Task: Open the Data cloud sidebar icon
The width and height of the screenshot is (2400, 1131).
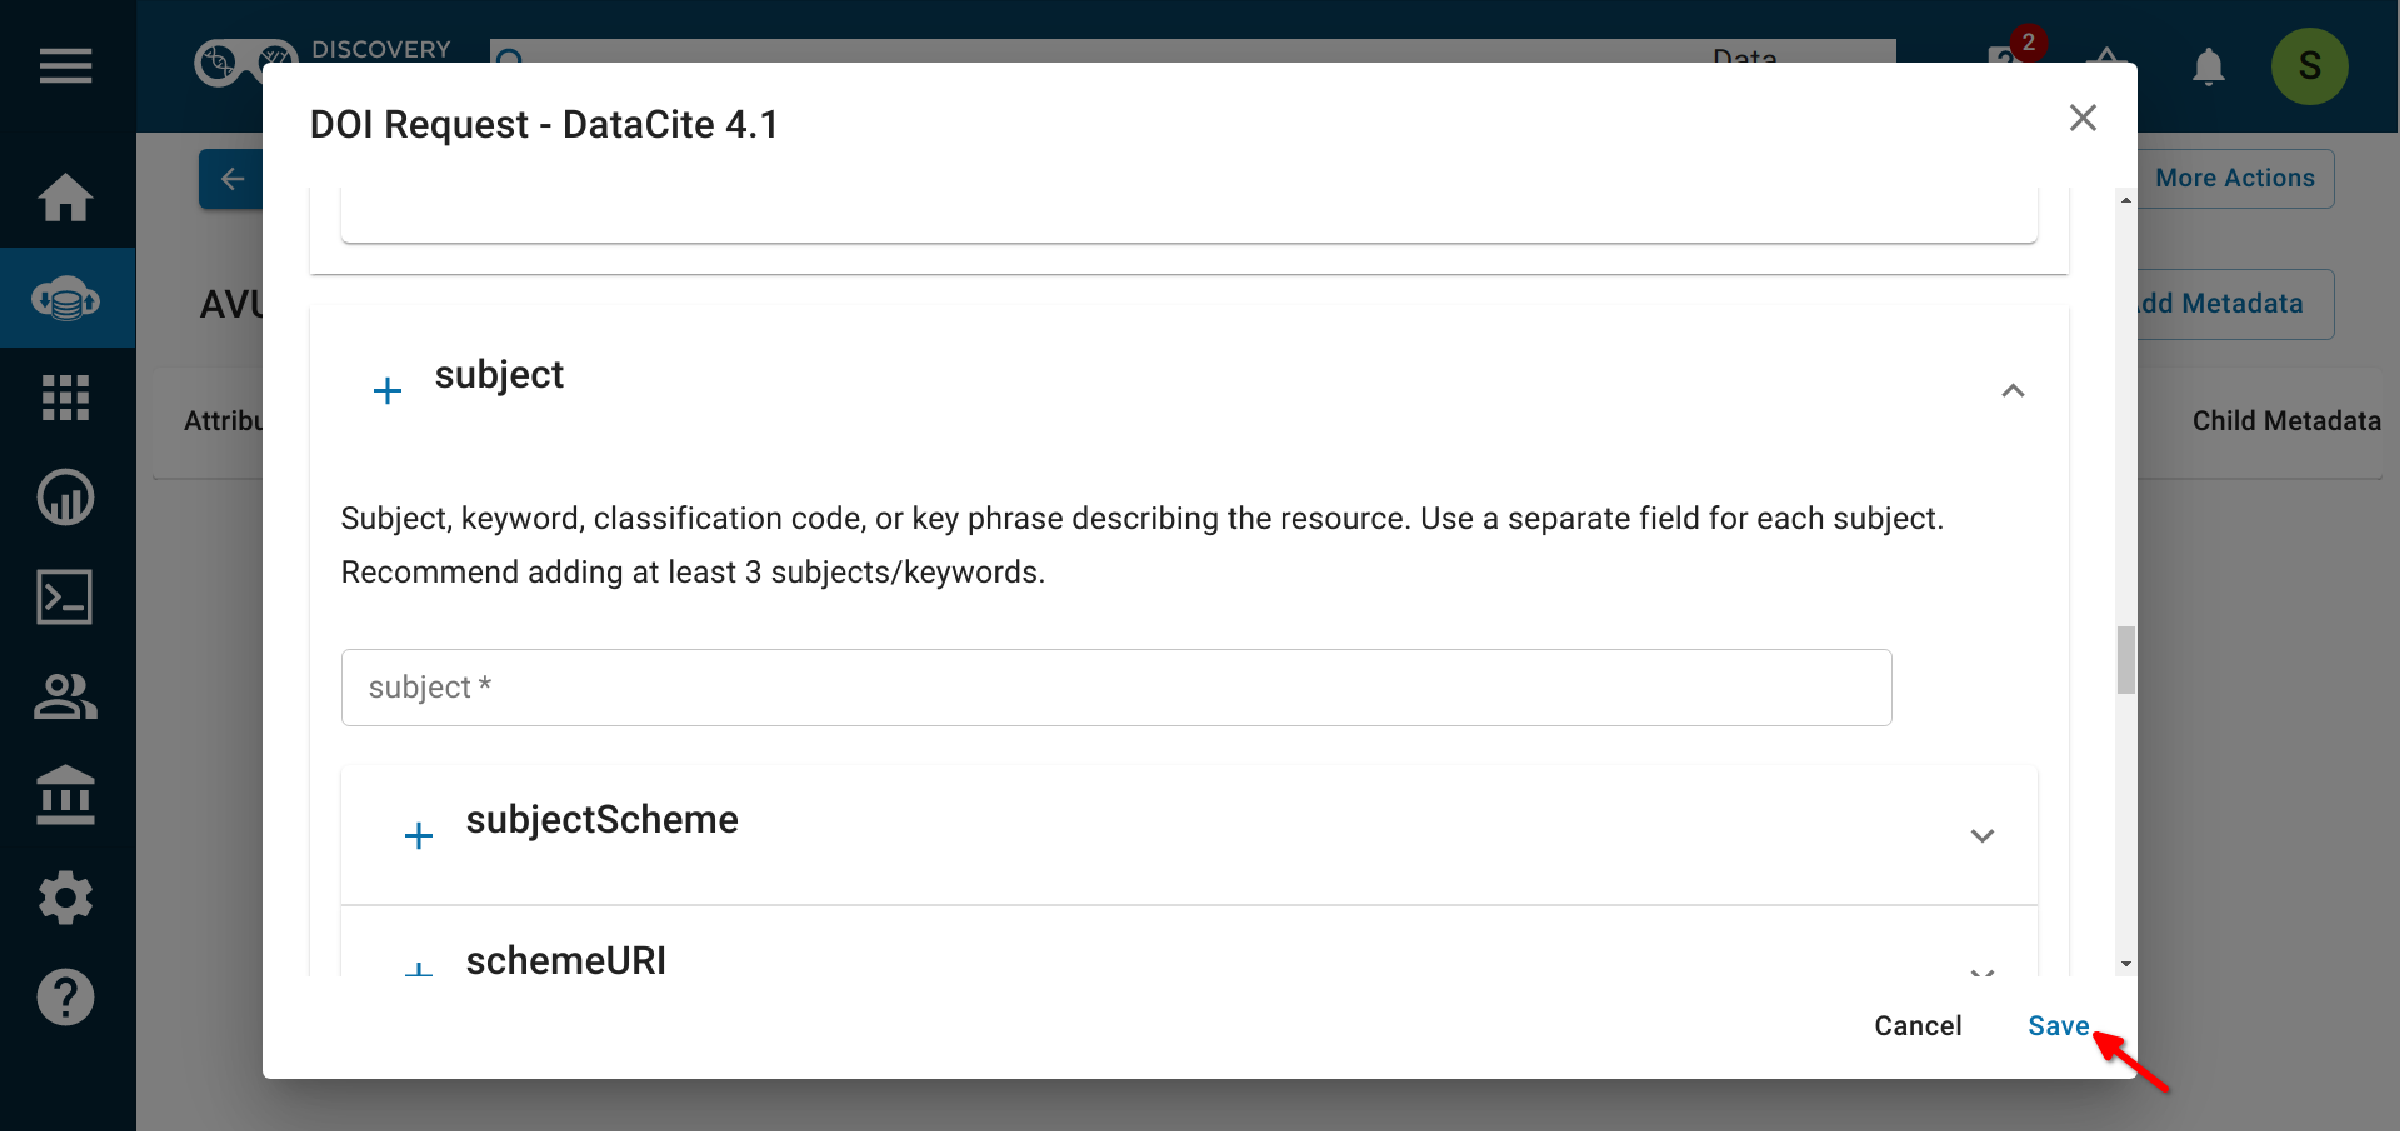Action: point(66,298)
